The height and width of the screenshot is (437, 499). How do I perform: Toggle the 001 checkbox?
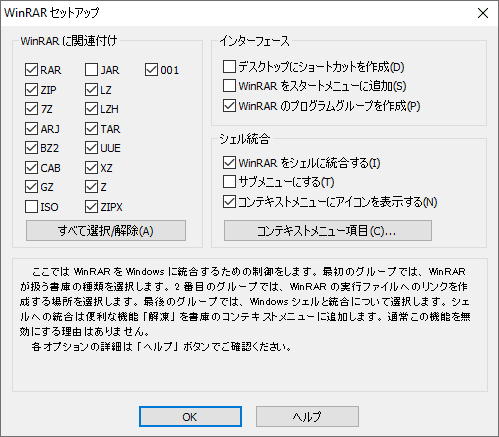click(151, 70)
